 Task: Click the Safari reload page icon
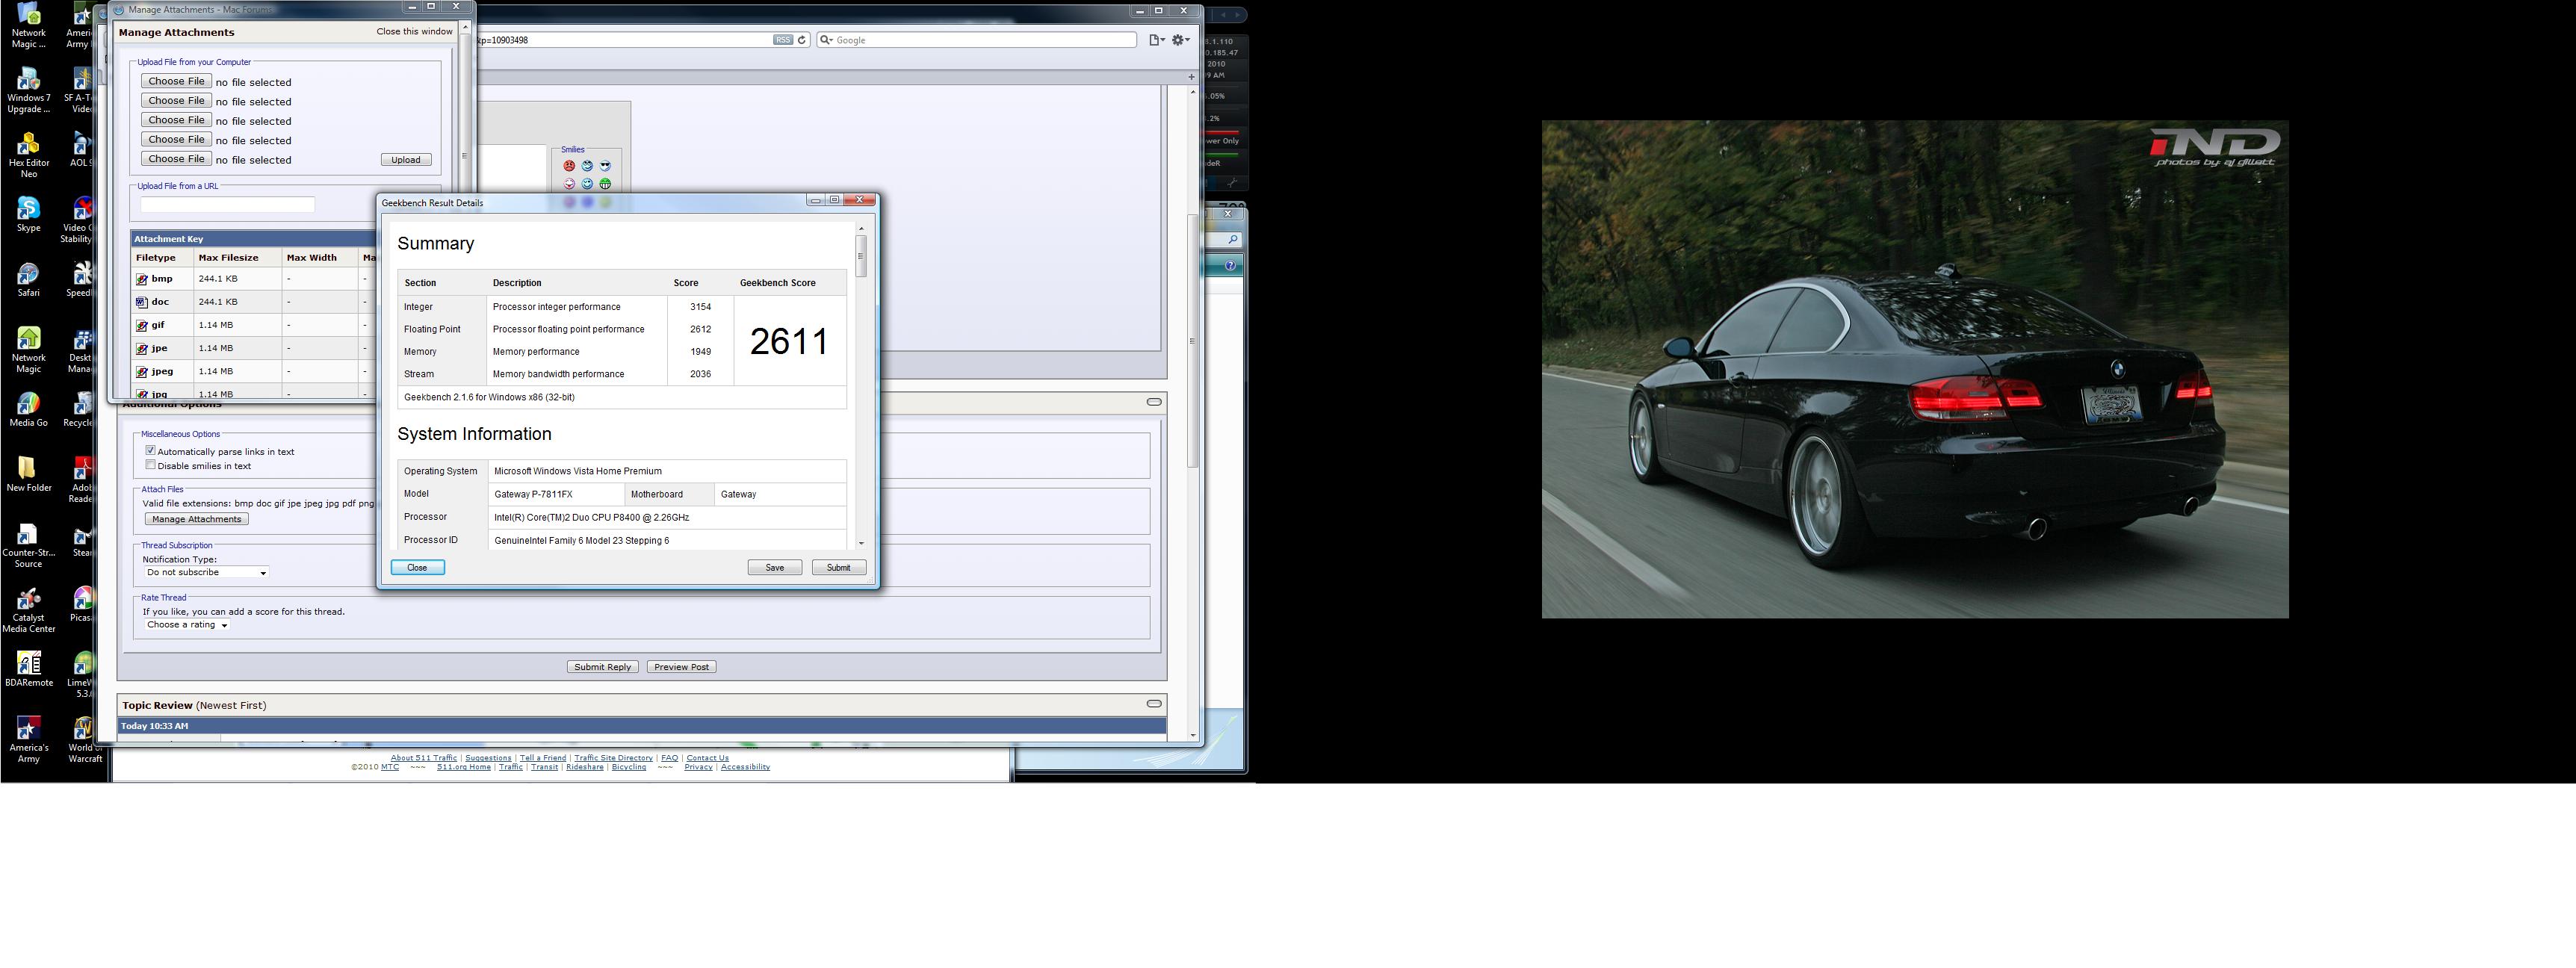click(802, 40)
